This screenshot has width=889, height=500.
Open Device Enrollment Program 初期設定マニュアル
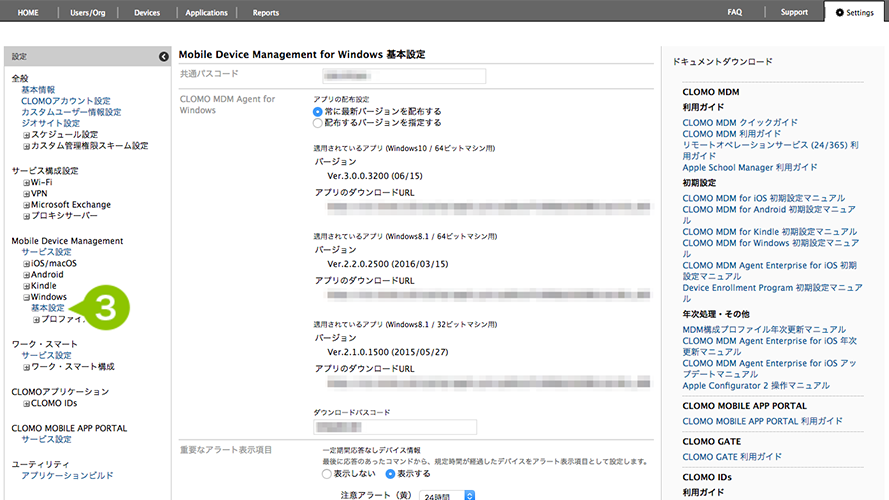point(772,293)
